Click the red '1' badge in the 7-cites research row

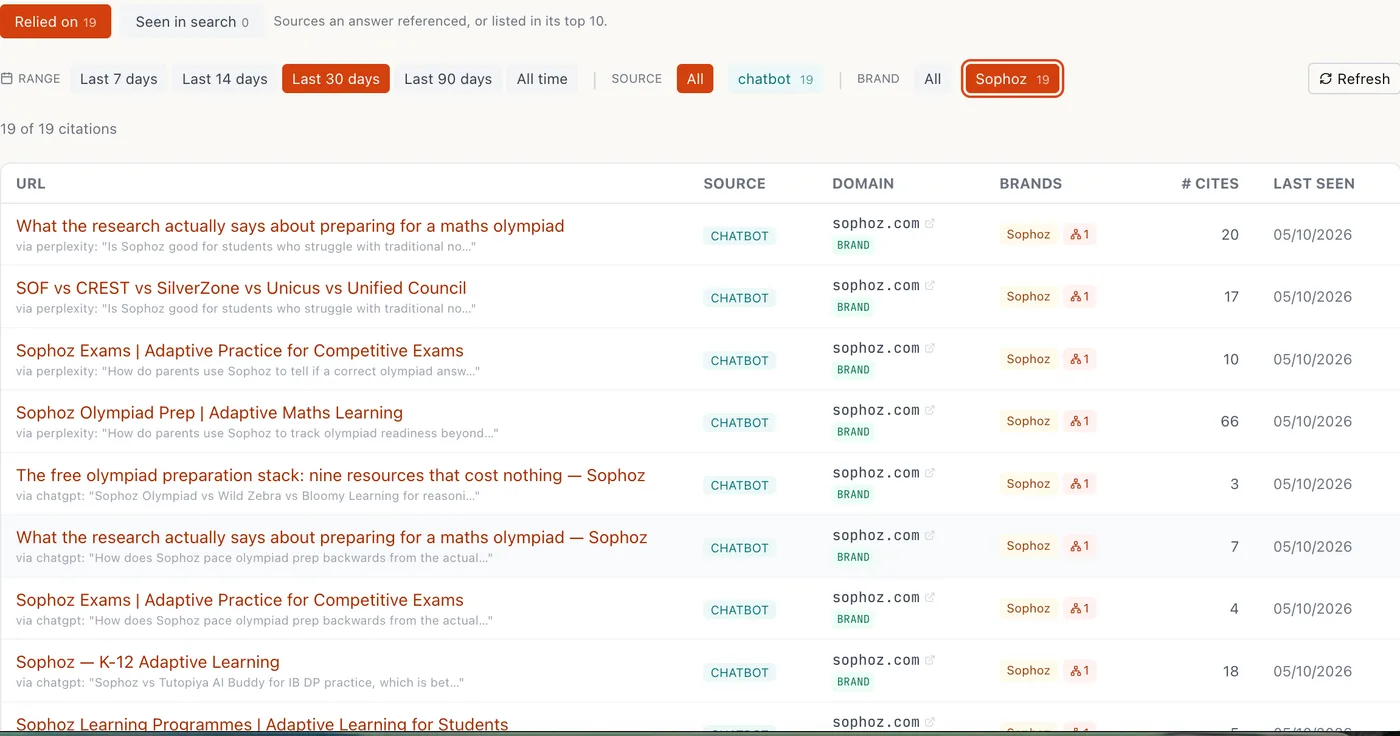1080,546
